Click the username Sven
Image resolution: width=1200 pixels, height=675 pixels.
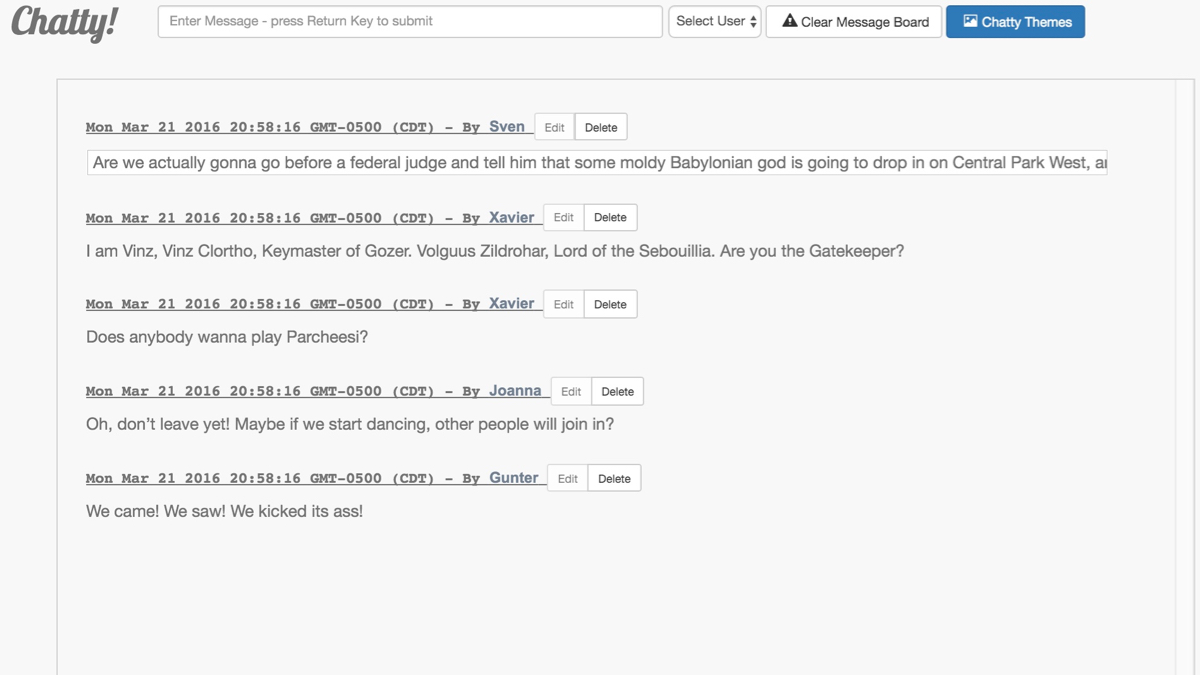(507, 127)
